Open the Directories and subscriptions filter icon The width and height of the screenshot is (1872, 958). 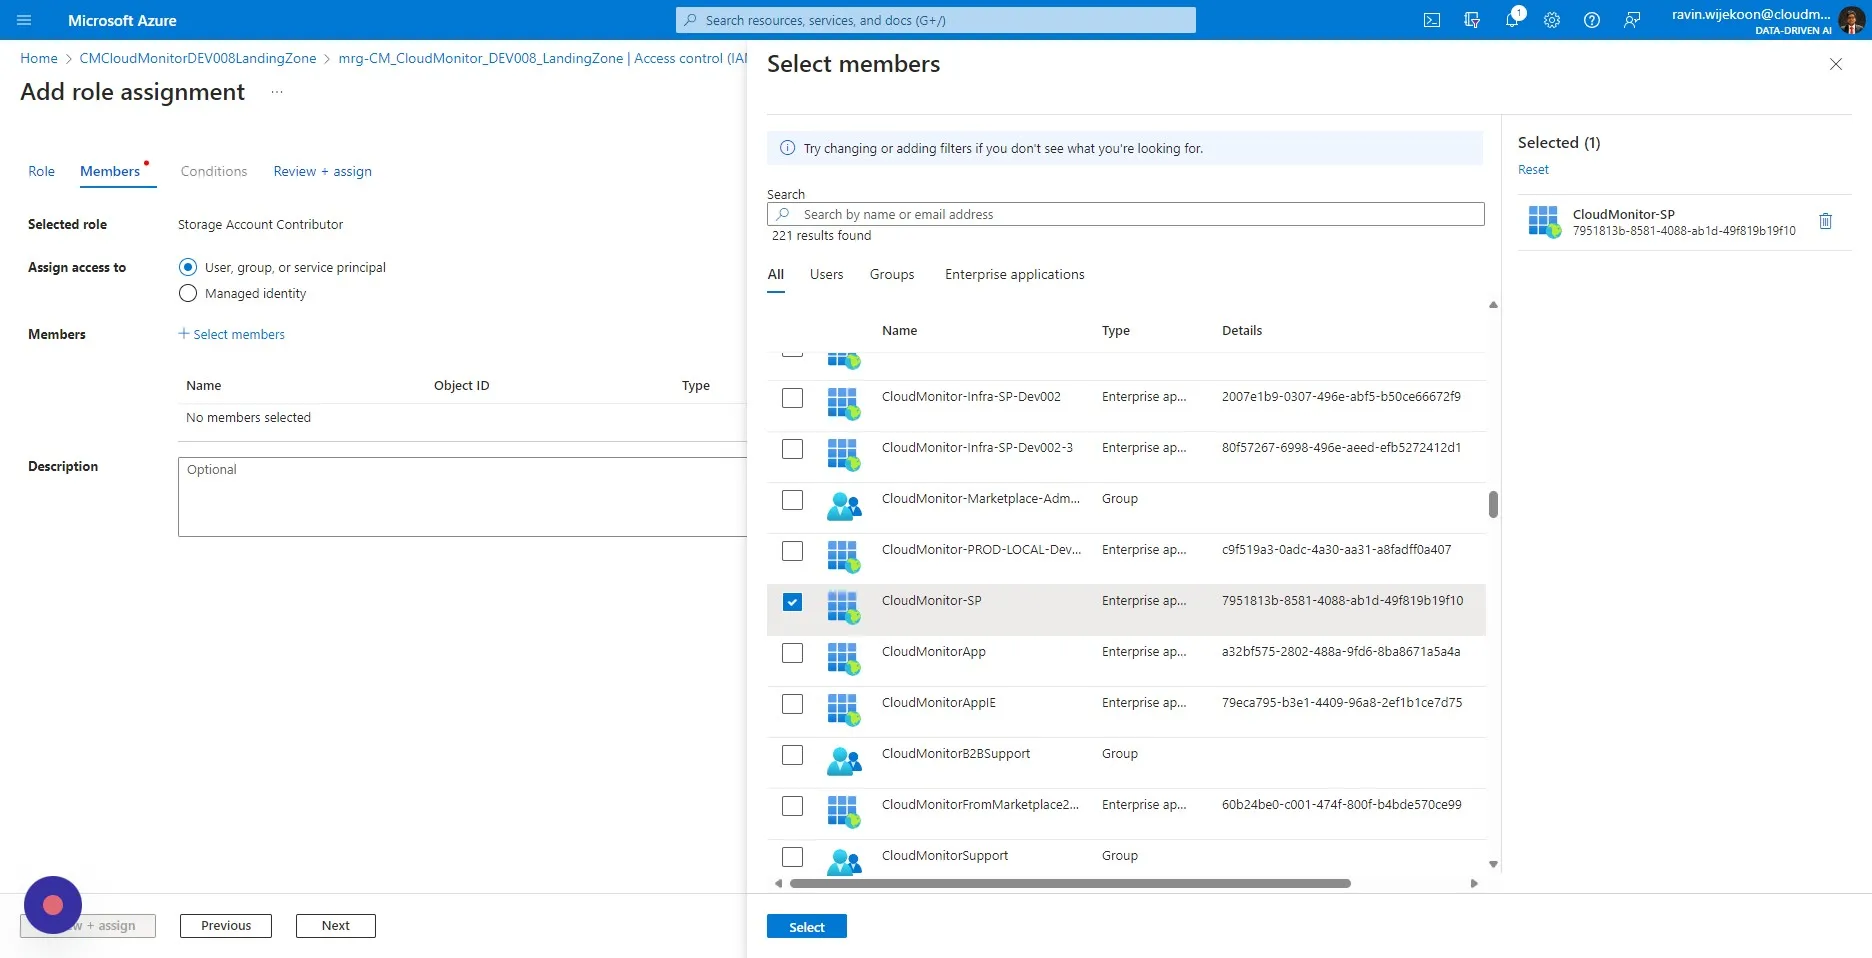1472,20
